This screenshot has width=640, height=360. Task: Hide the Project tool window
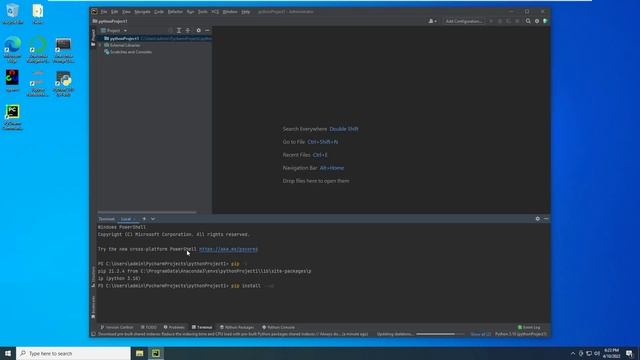click(x=207, y=31)
